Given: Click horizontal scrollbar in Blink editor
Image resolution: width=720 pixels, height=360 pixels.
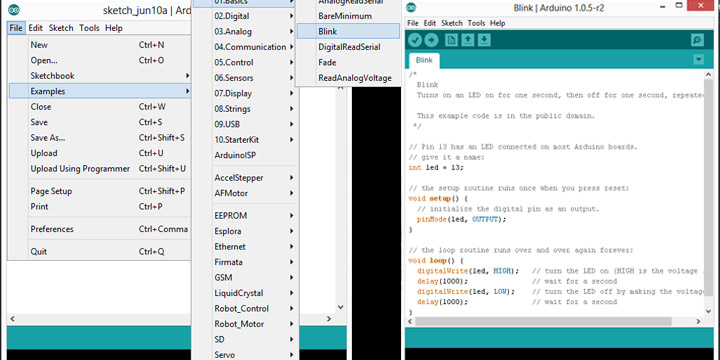Looking at the screenshot, I should 543,321.
